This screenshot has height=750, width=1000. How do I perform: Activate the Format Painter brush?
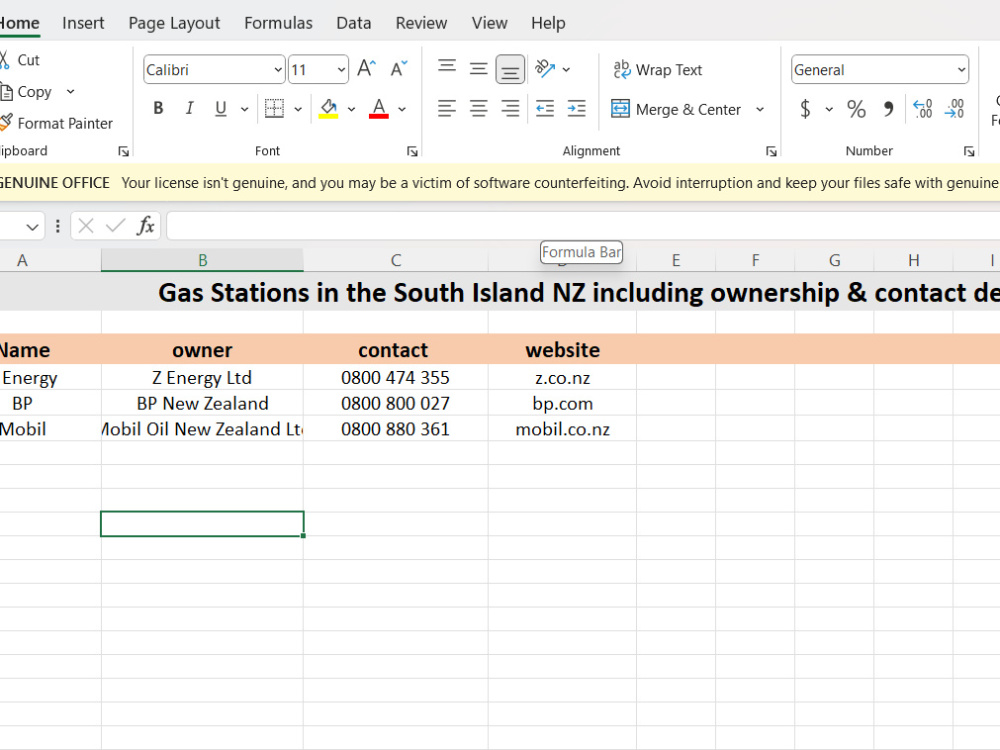point(6,122)
